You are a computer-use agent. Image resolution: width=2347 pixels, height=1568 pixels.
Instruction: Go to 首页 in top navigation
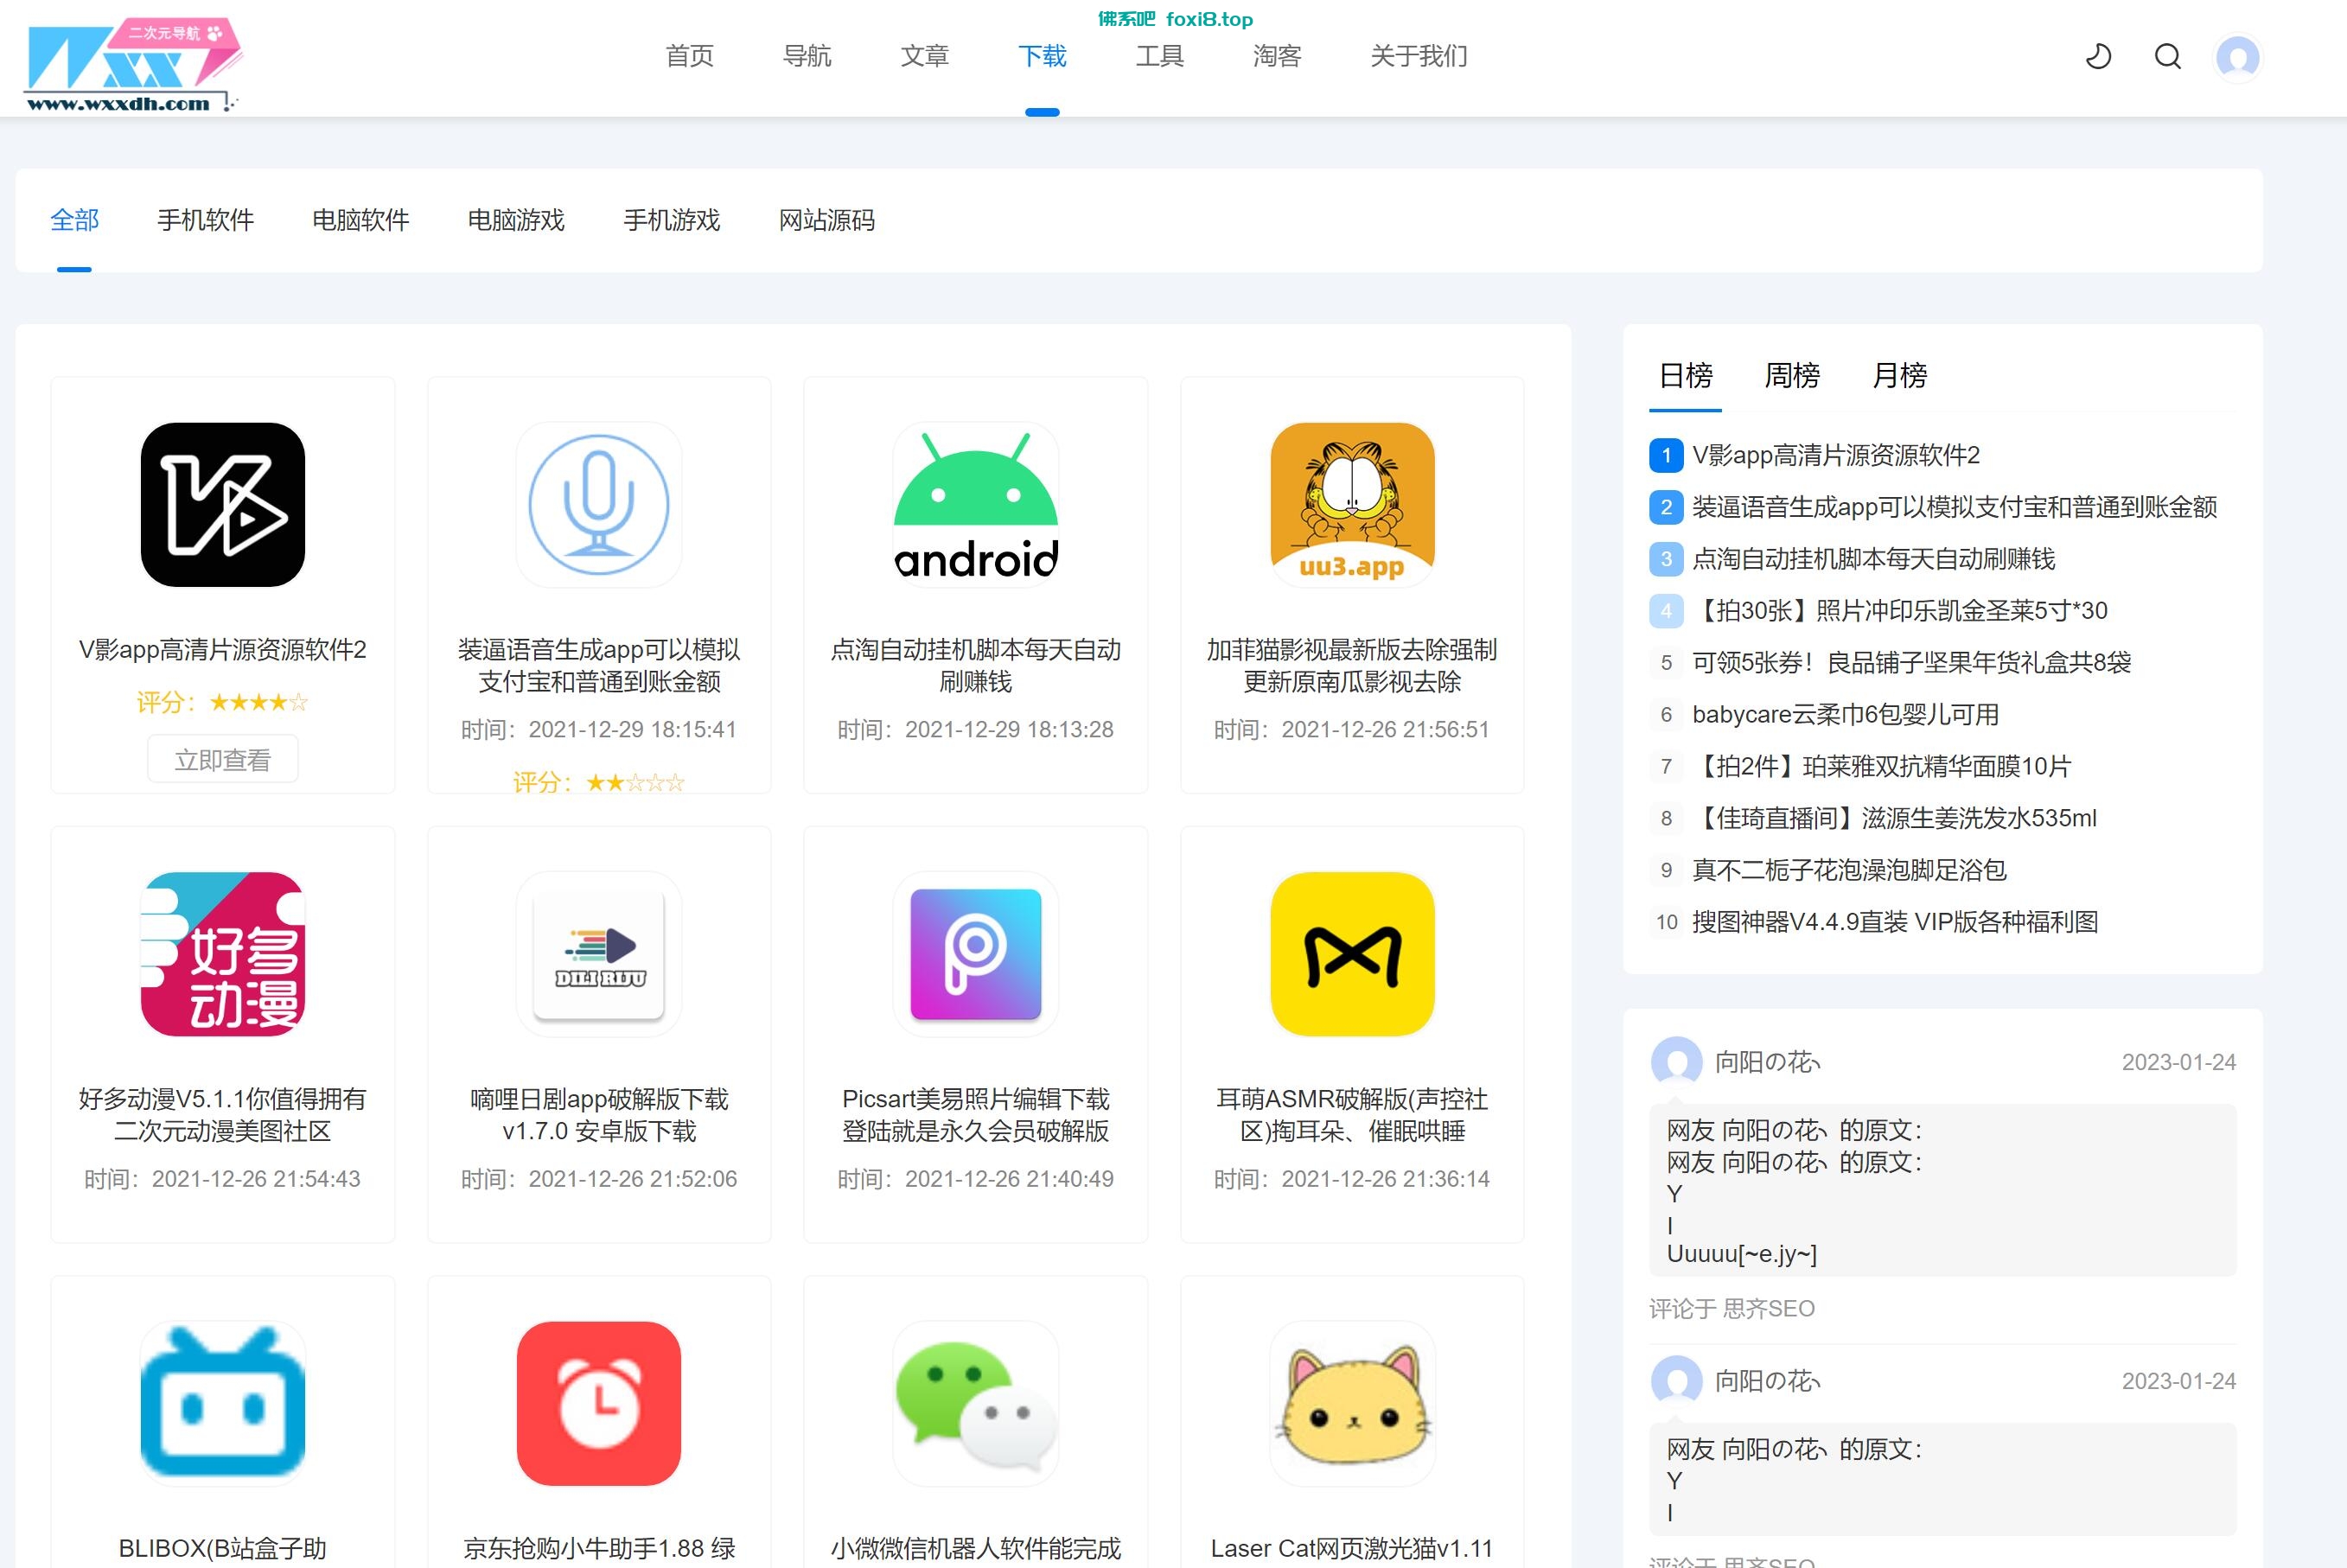coord(690,56)
